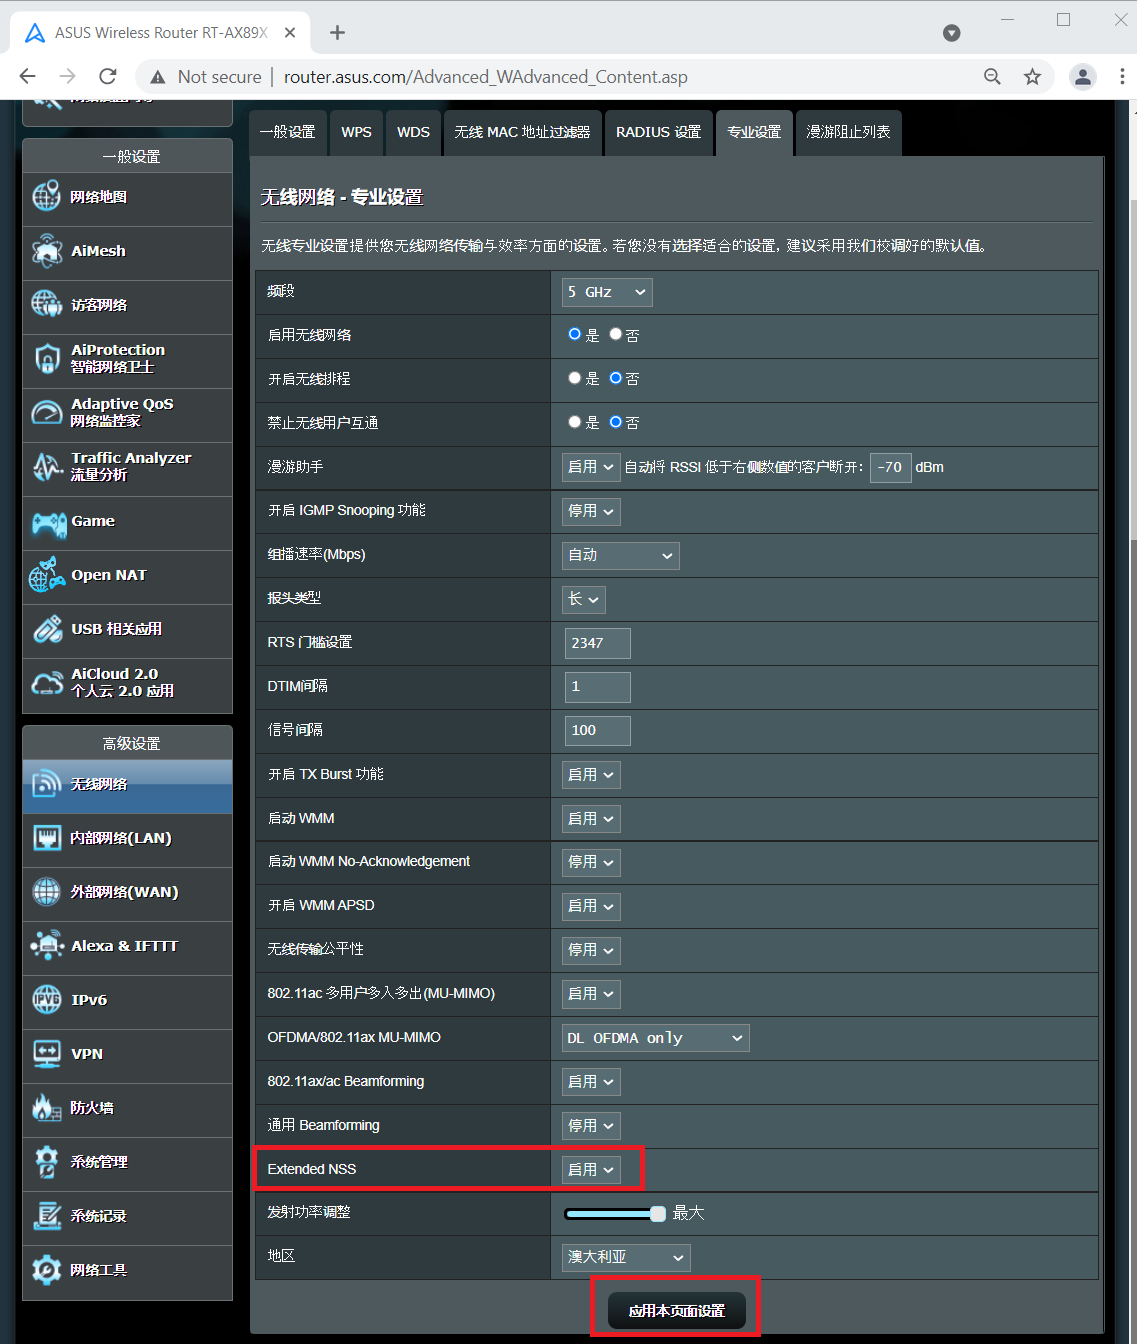Open TX Burst 功能 dropdown
Image resolution: width=1137 pixels, height=1344 pixels.
pos(591,775)
